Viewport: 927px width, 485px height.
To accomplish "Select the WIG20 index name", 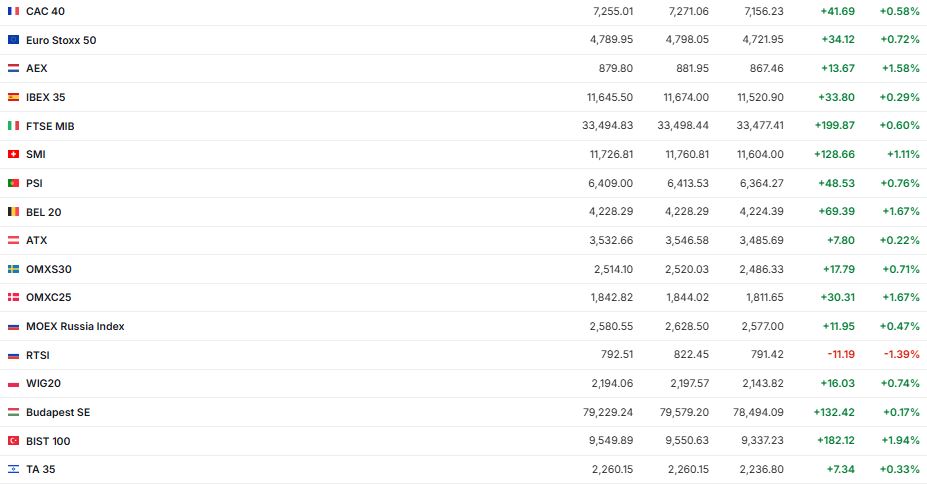I will point(44,383).
